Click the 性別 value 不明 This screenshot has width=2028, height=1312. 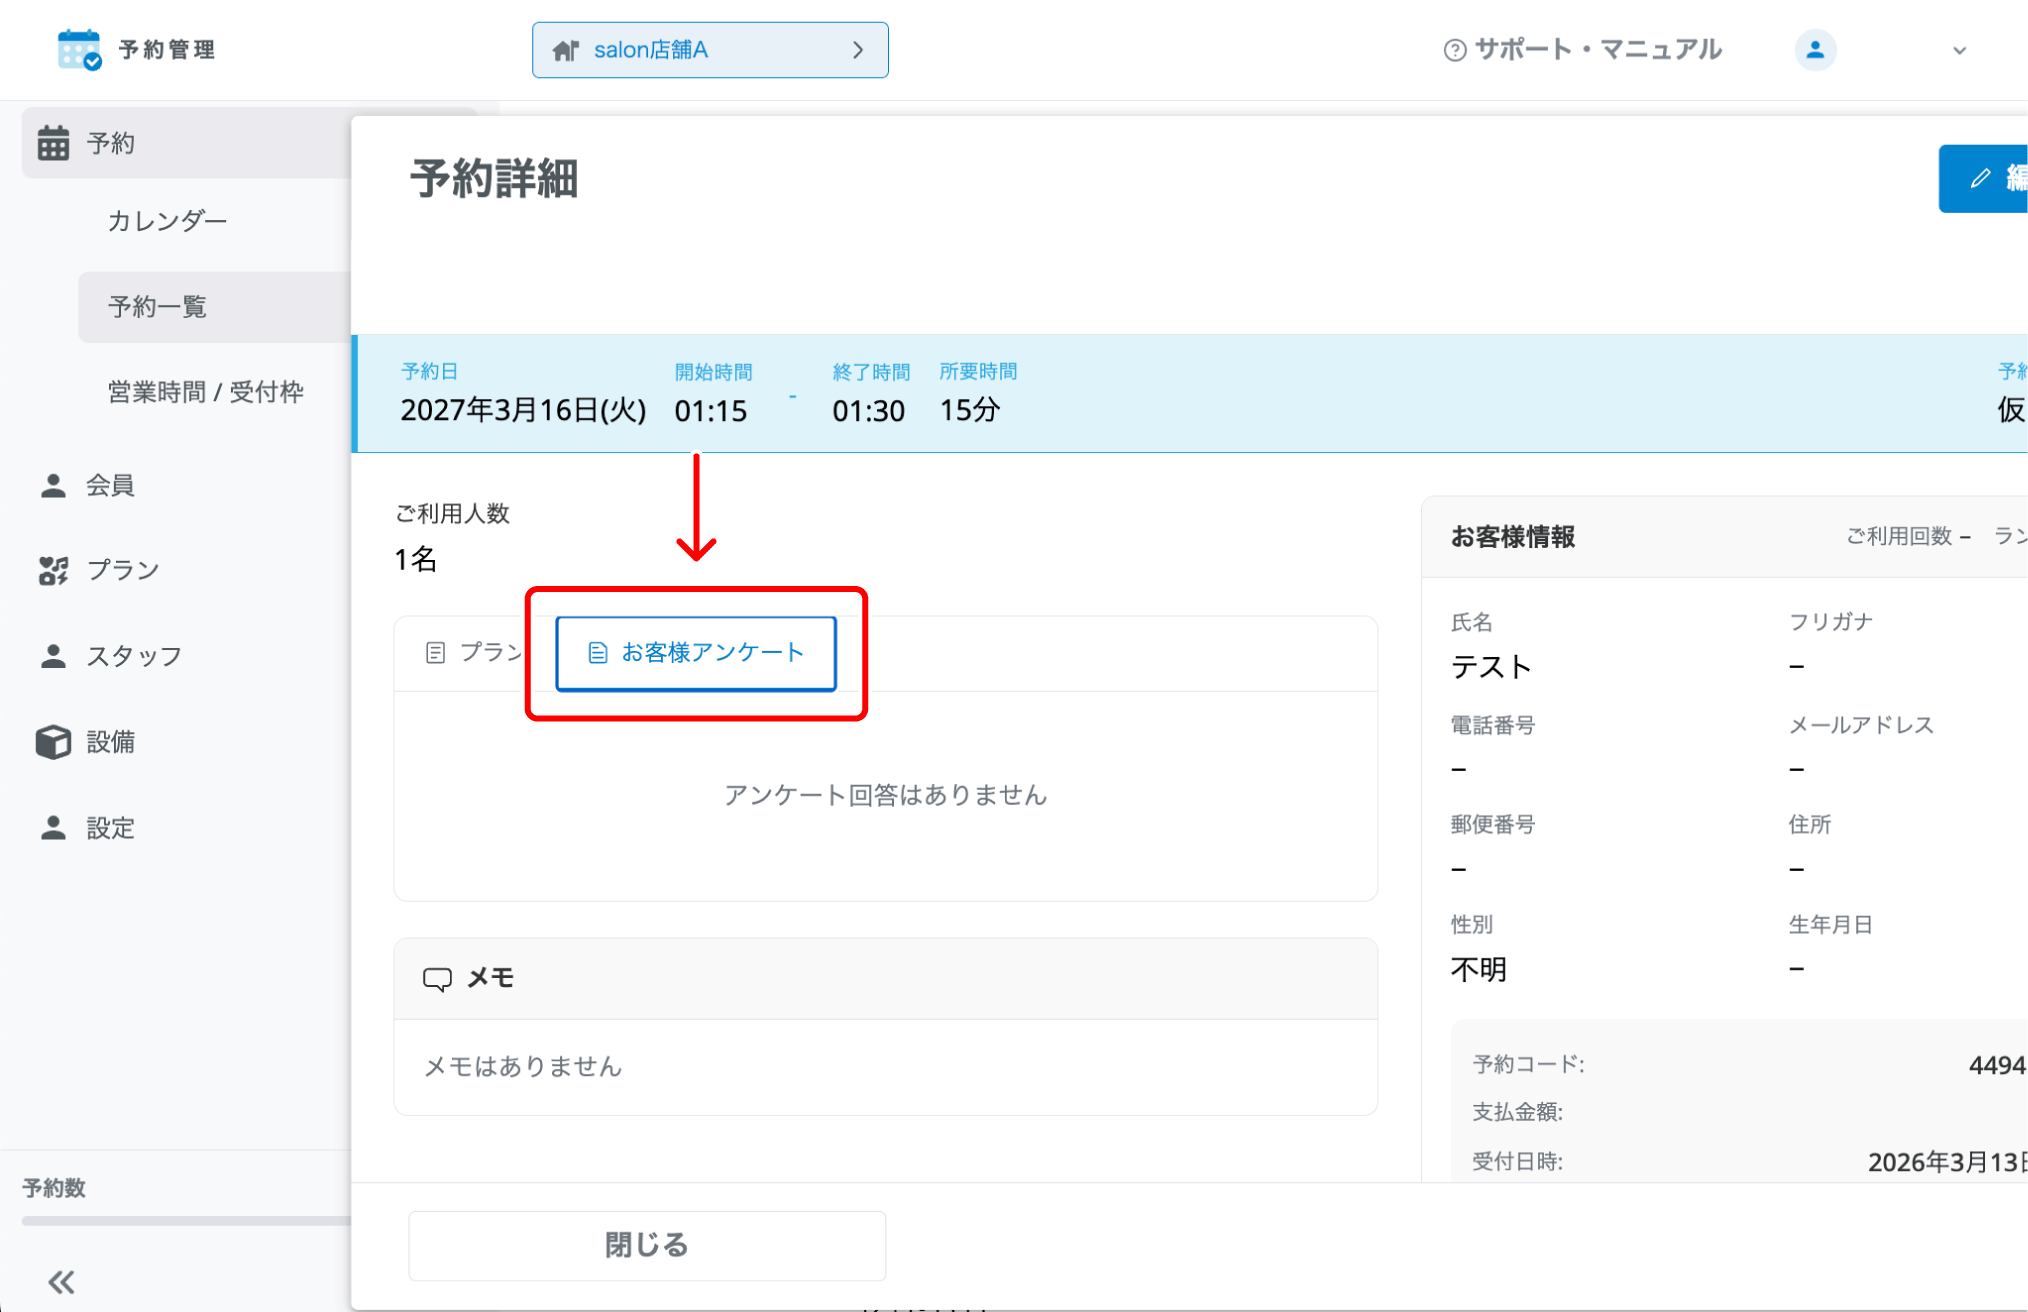(x=1479, y=969)
